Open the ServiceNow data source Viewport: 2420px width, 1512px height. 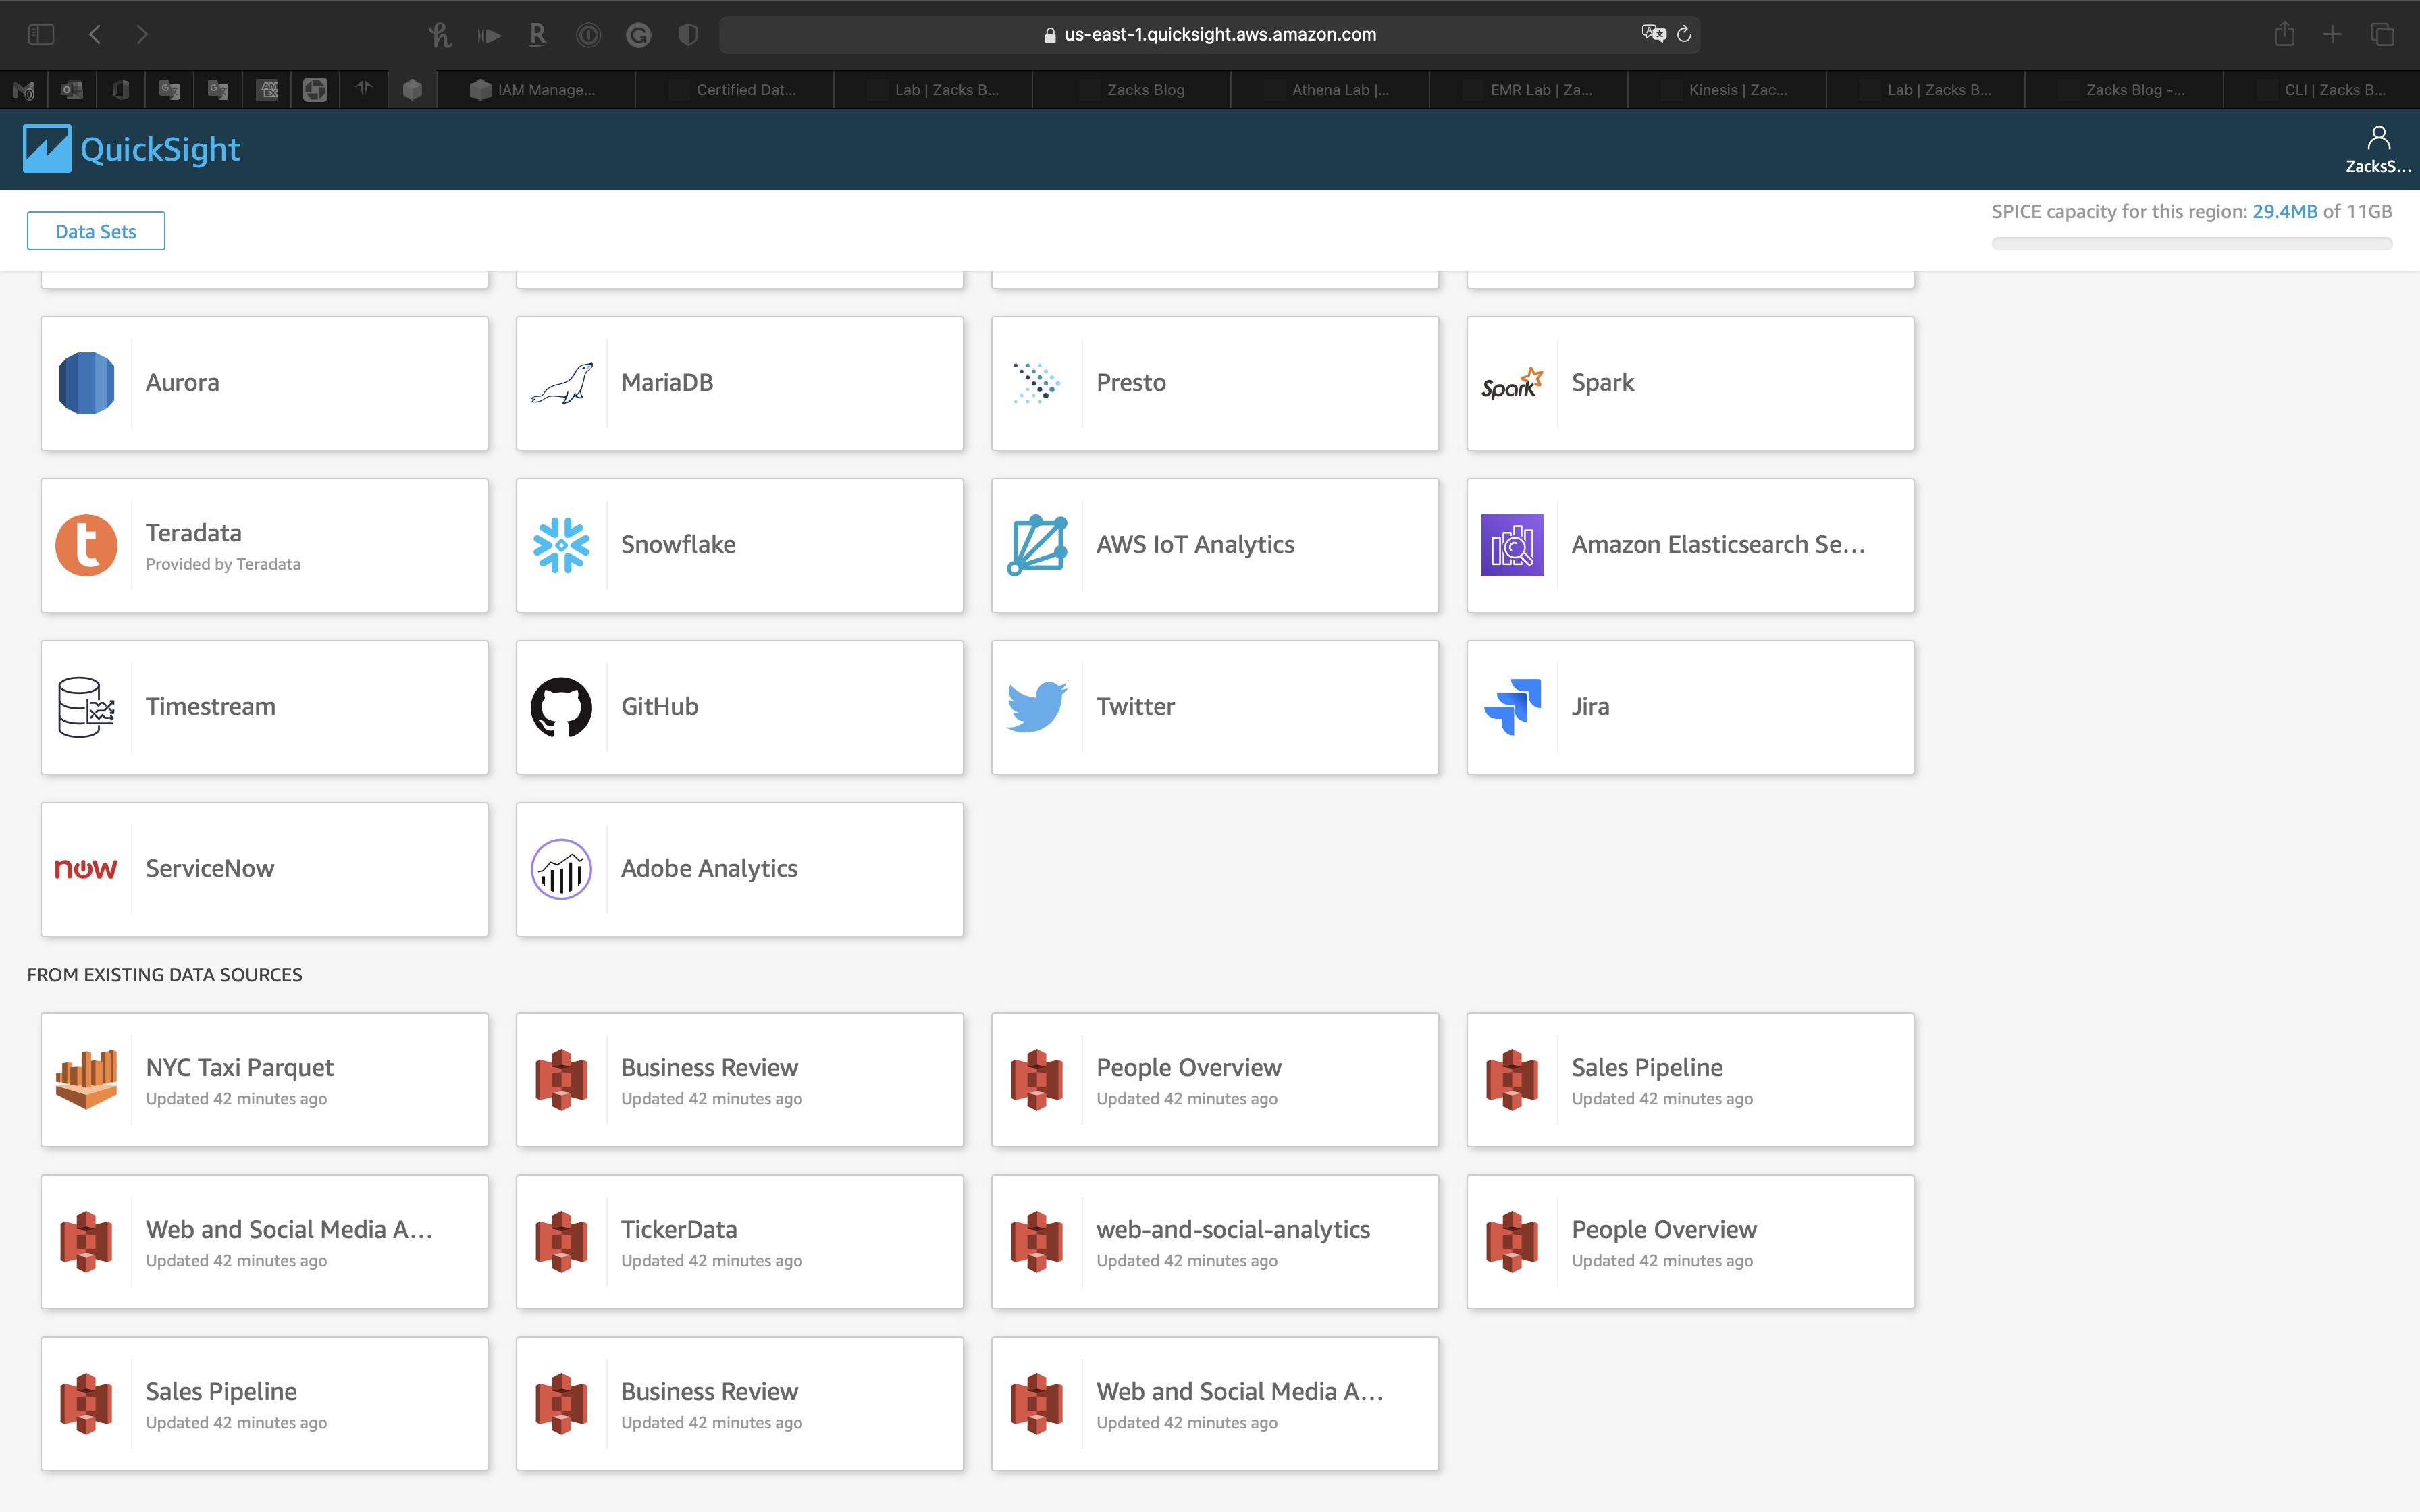[264, 869]
